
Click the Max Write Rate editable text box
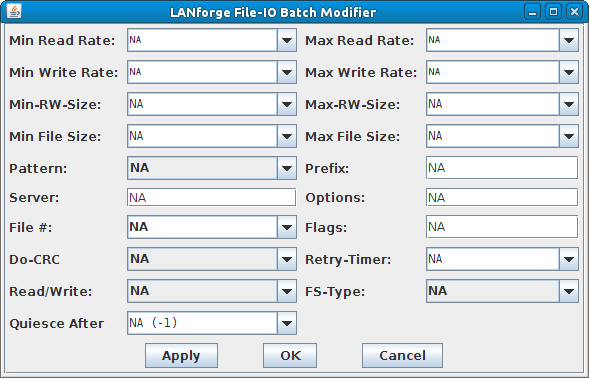tap(493, 72)
